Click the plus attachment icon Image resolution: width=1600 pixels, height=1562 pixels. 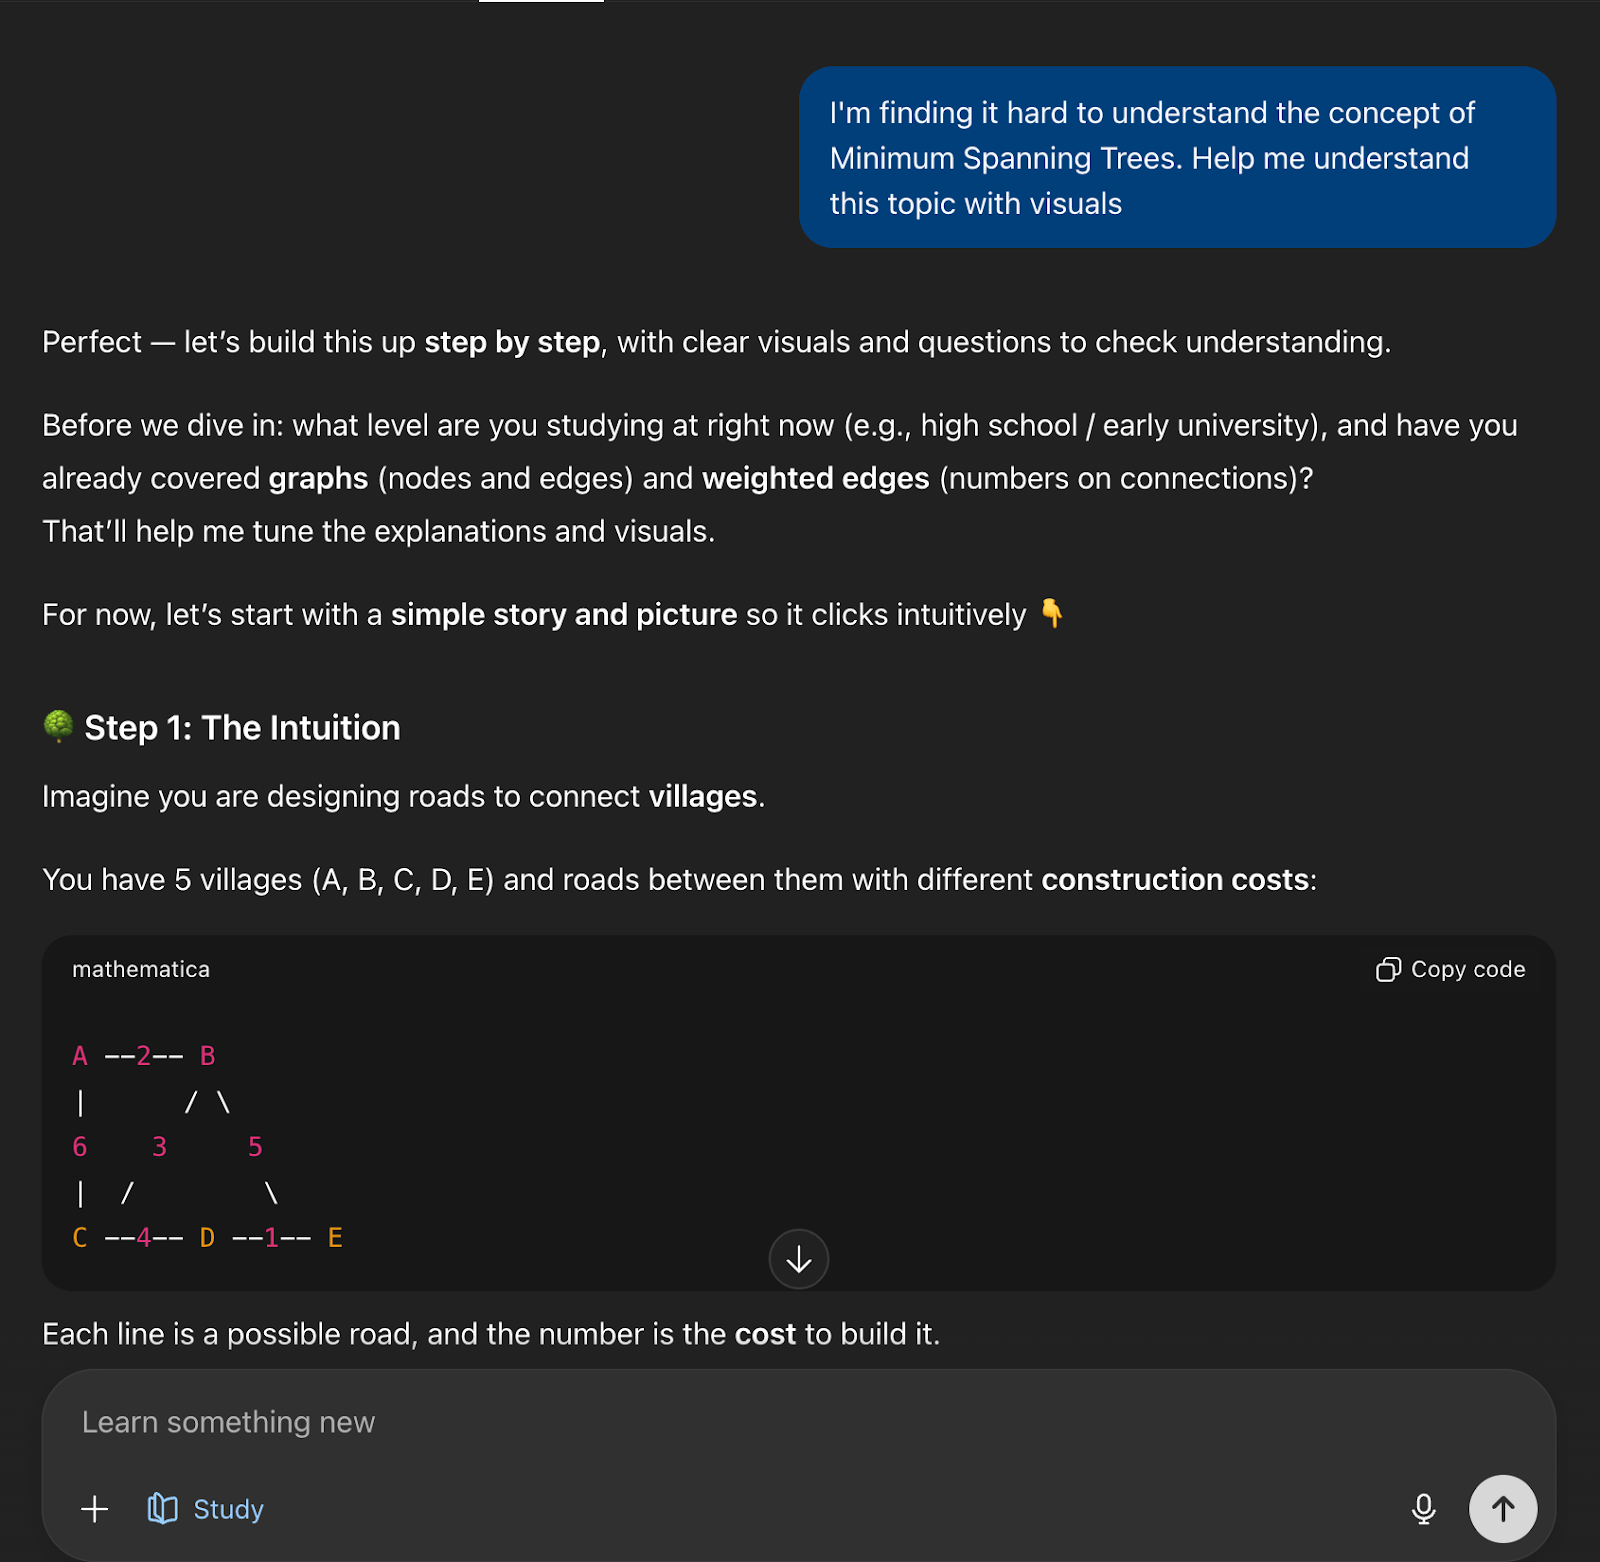point(95,1508)
